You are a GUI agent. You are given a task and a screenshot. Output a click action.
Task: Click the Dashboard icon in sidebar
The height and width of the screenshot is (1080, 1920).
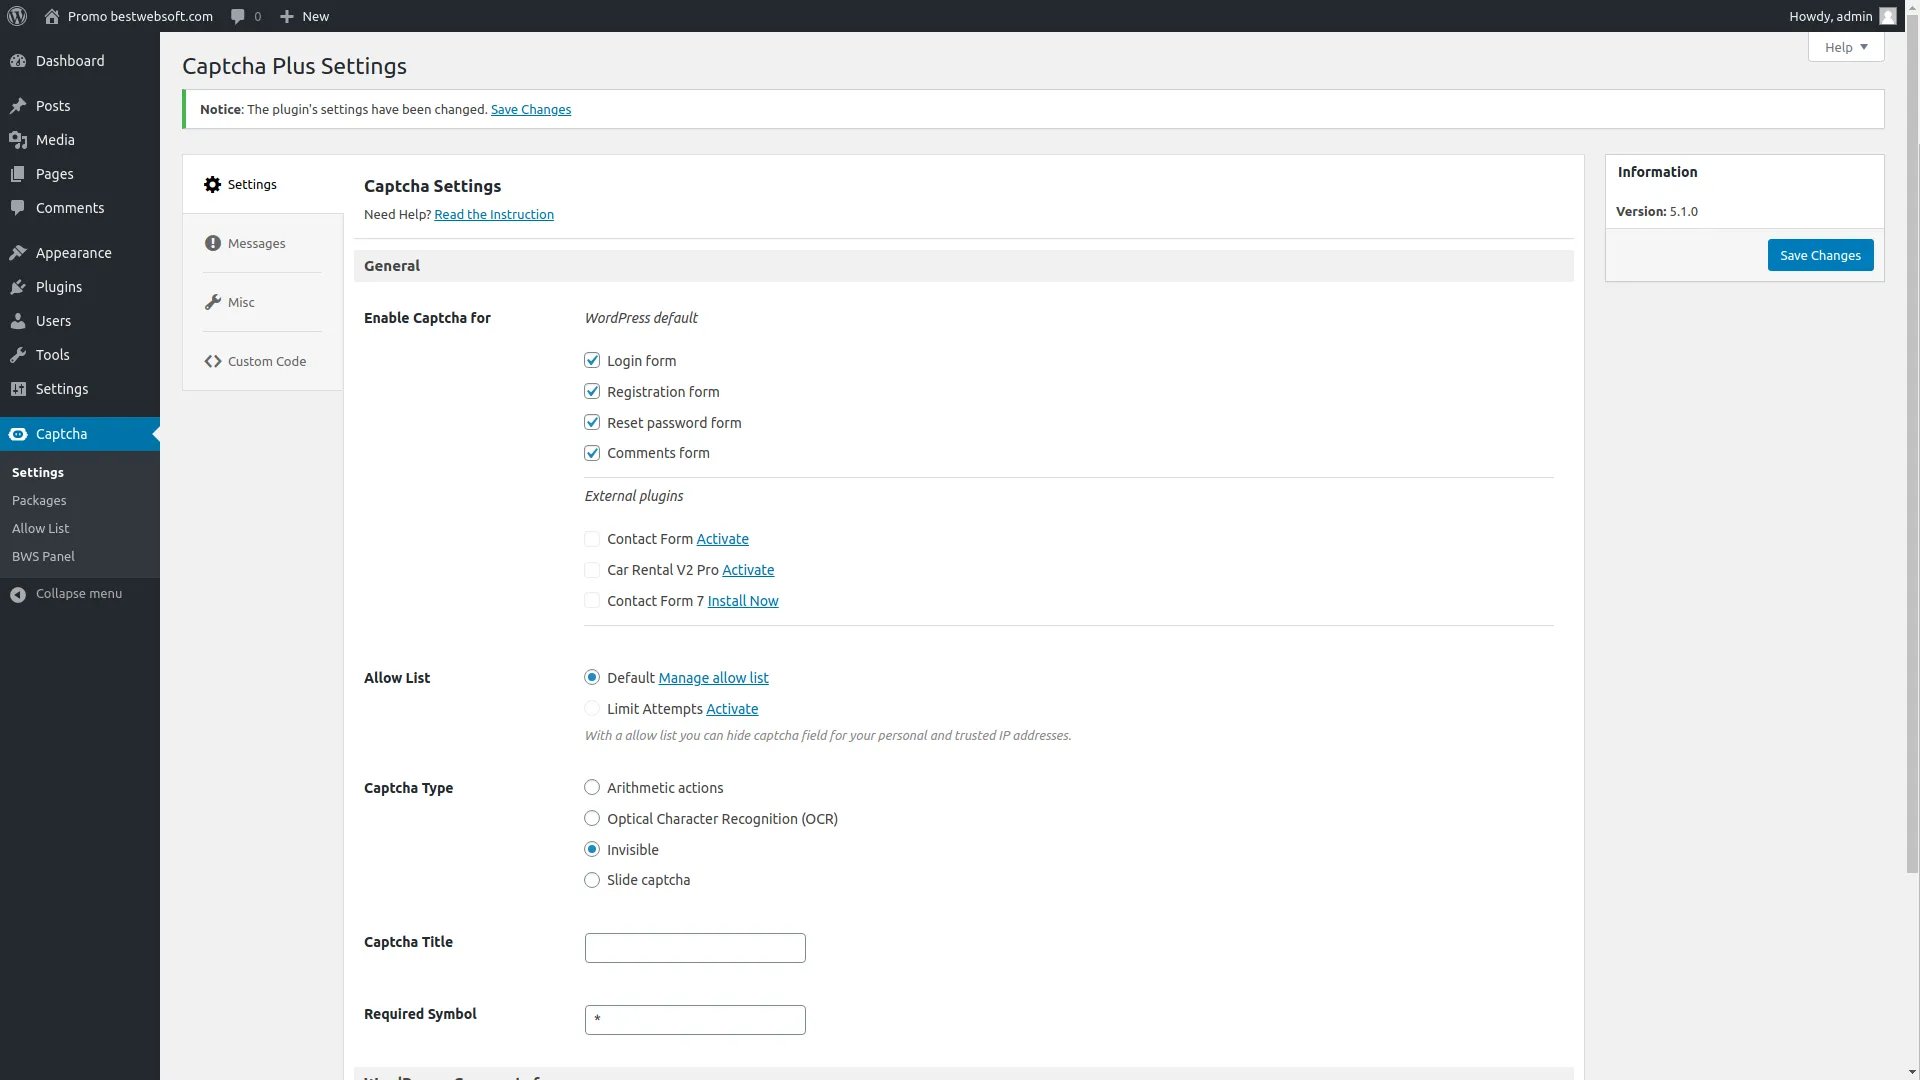pos(18,61)
